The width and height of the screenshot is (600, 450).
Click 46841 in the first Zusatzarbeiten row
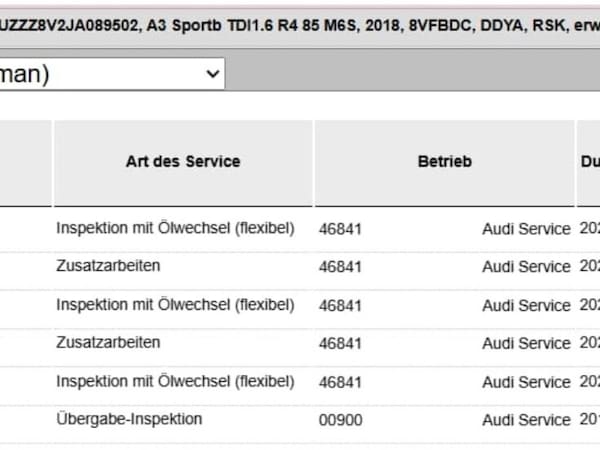point(340,267)
